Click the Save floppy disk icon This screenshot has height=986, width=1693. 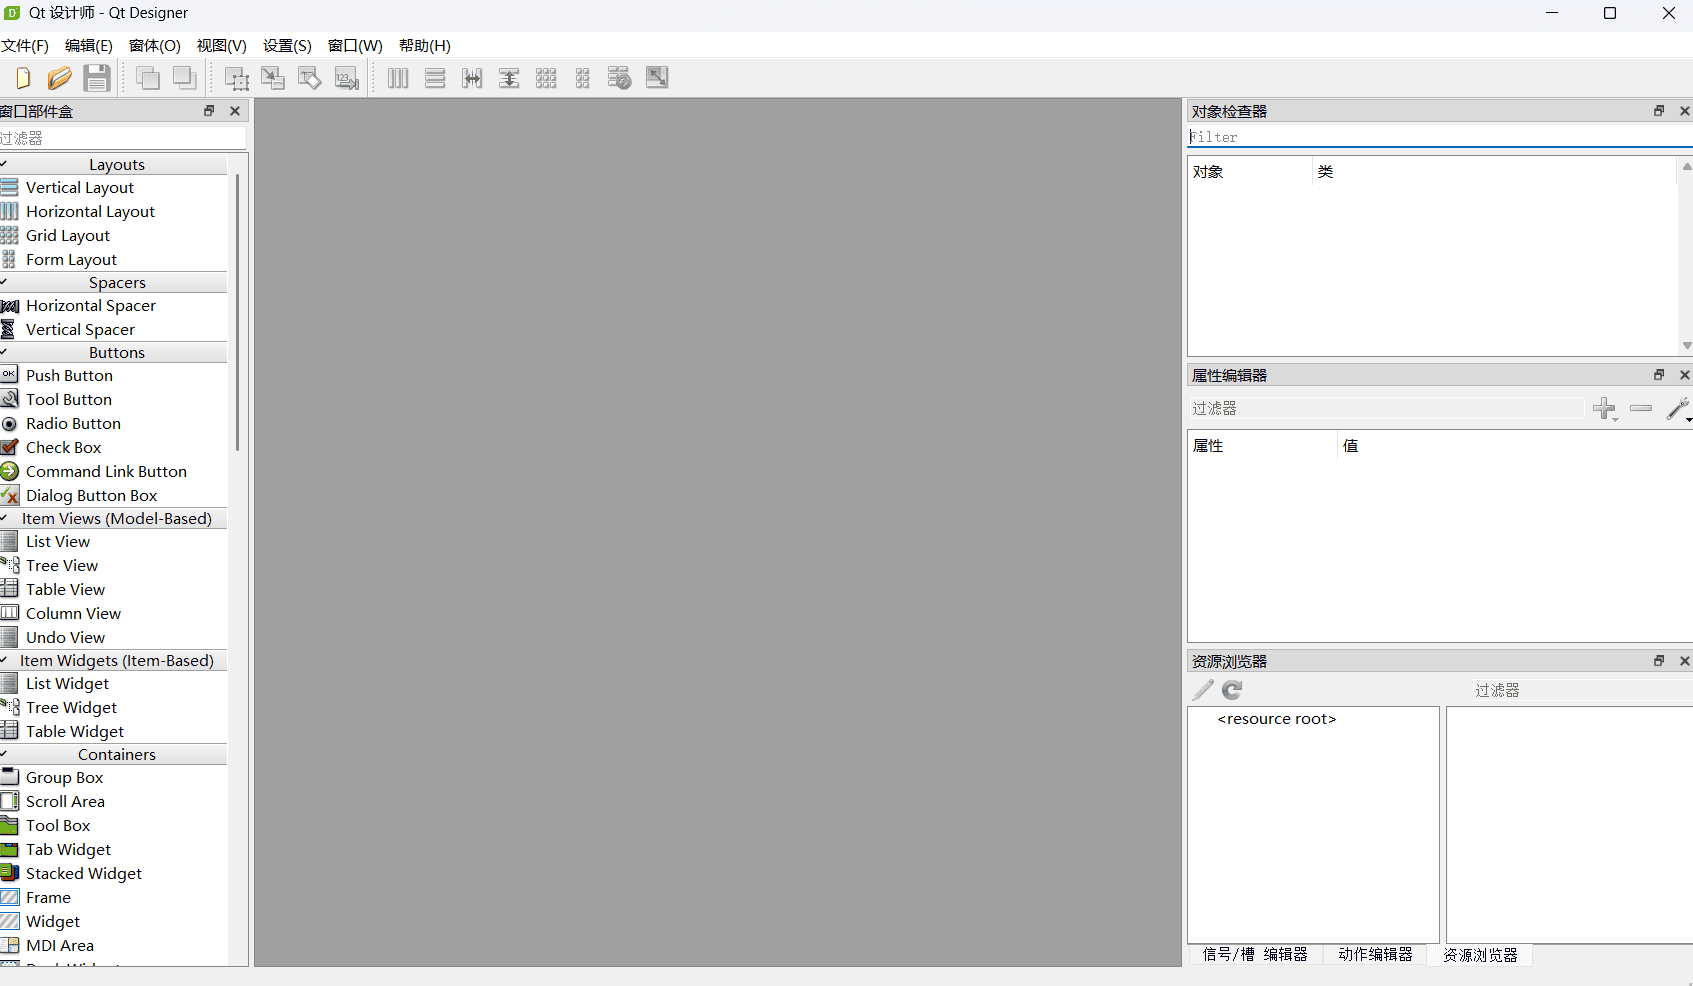pyautogui.click(x=97, y=78)
